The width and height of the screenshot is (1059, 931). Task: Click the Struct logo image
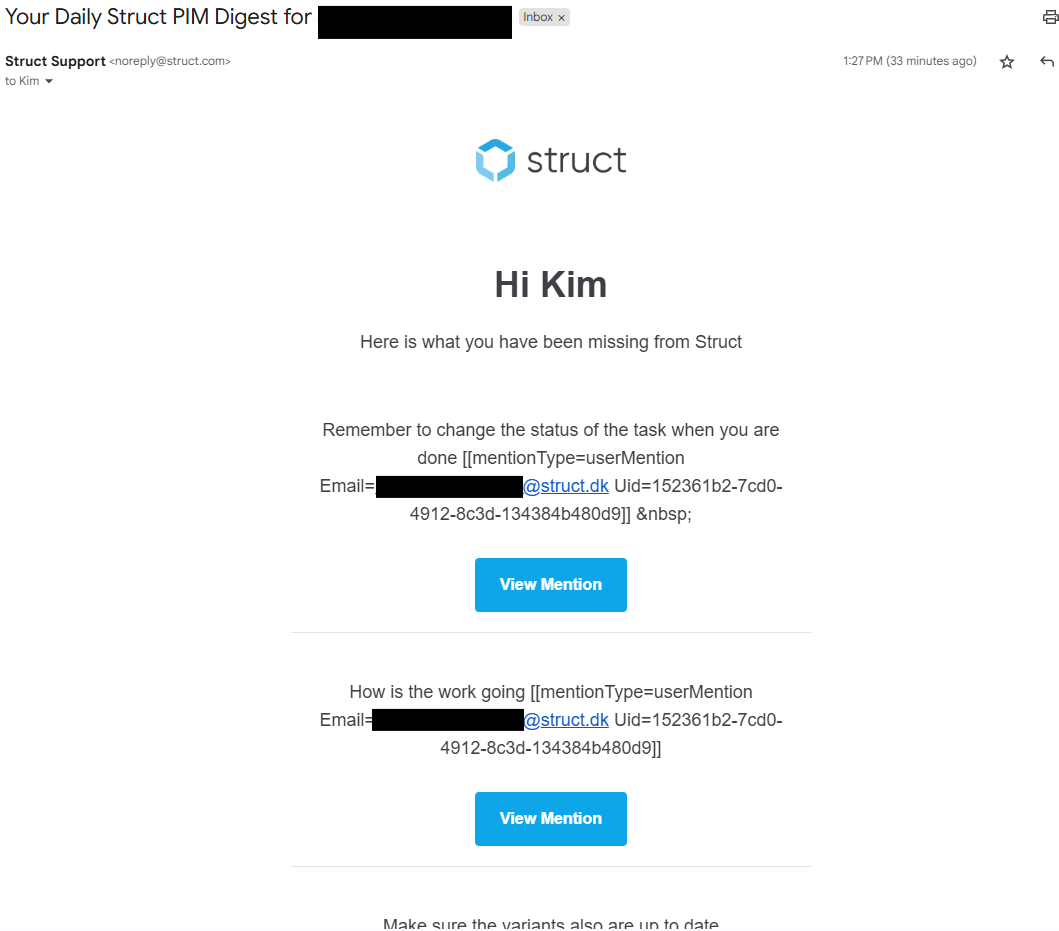(551, 161)
